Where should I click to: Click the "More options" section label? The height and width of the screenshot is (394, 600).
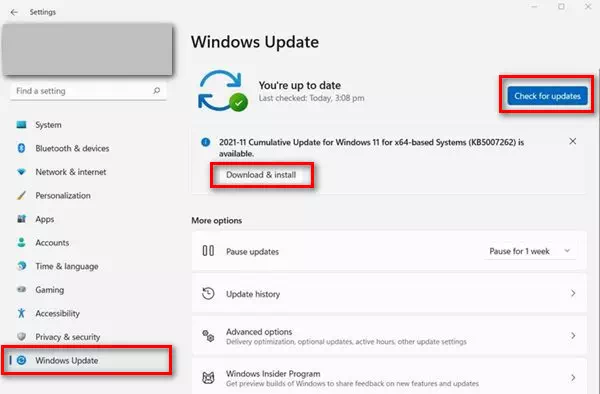pos(217,220)
